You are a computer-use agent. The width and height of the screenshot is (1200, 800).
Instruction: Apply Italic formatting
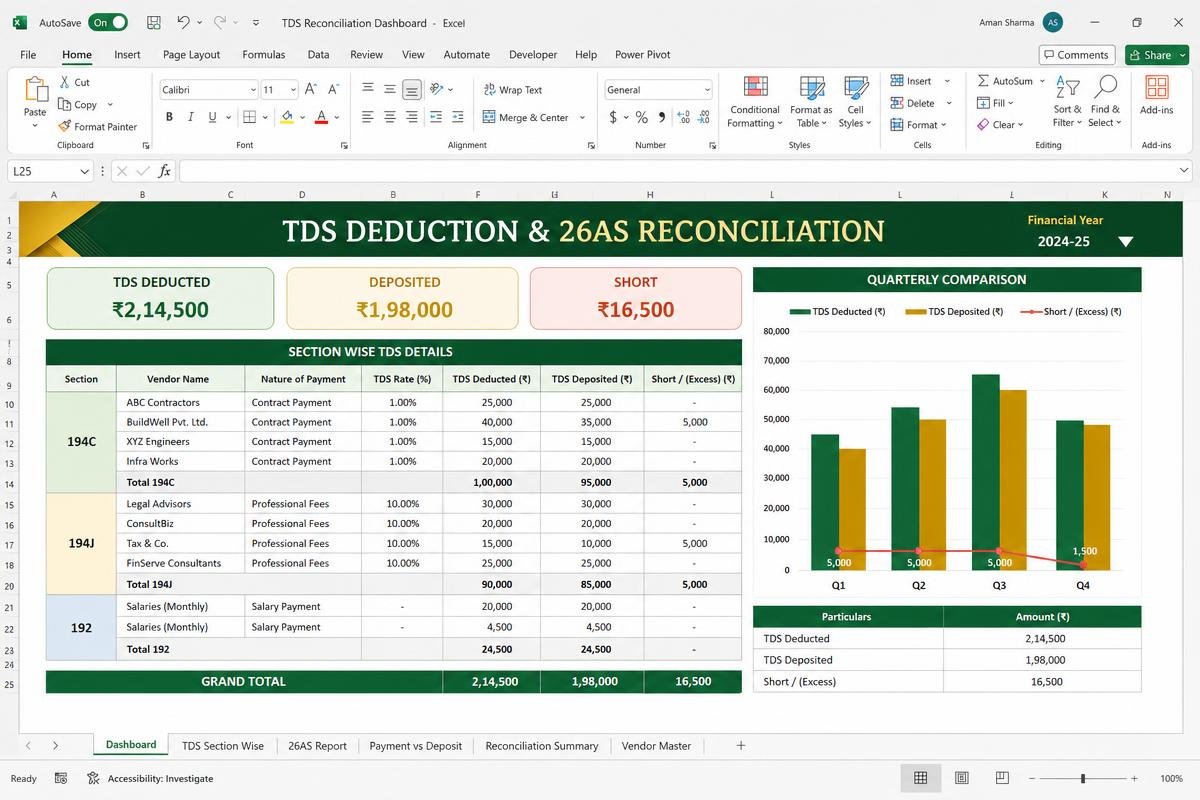[x=191, y=117]
